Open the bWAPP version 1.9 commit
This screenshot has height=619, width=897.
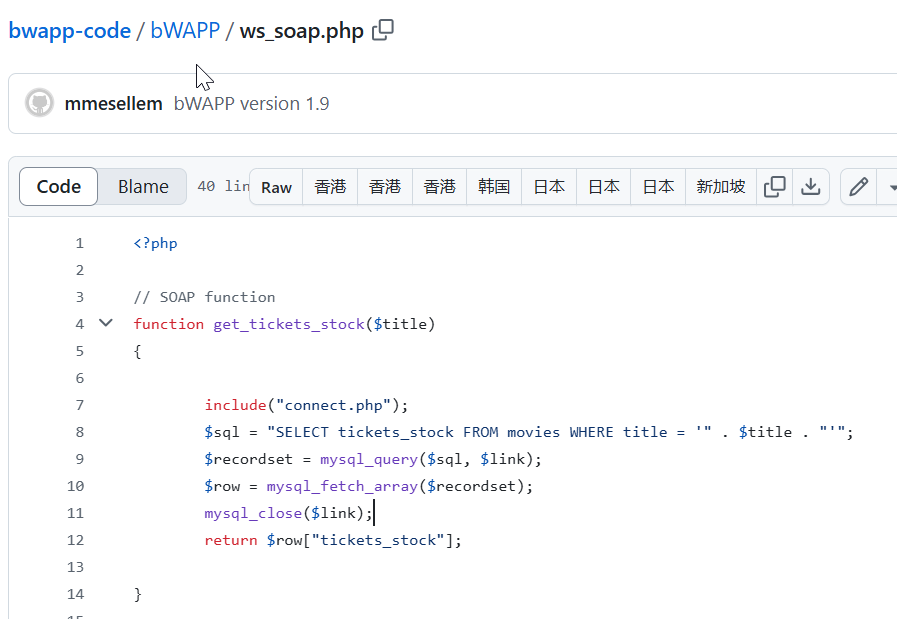pos(251,104)
